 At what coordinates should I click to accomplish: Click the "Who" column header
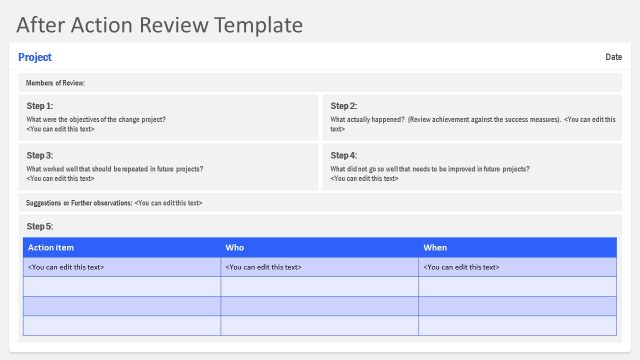(x=320, y=247)
